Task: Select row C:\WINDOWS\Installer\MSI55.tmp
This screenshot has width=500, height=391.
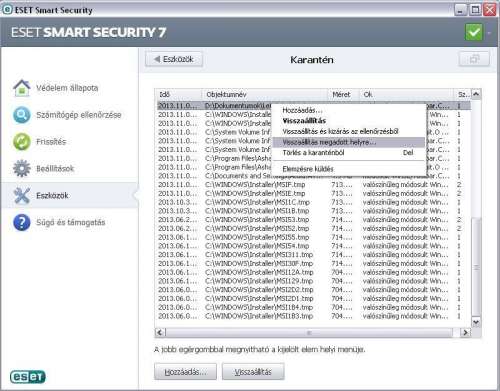Action: pos(314,237)
